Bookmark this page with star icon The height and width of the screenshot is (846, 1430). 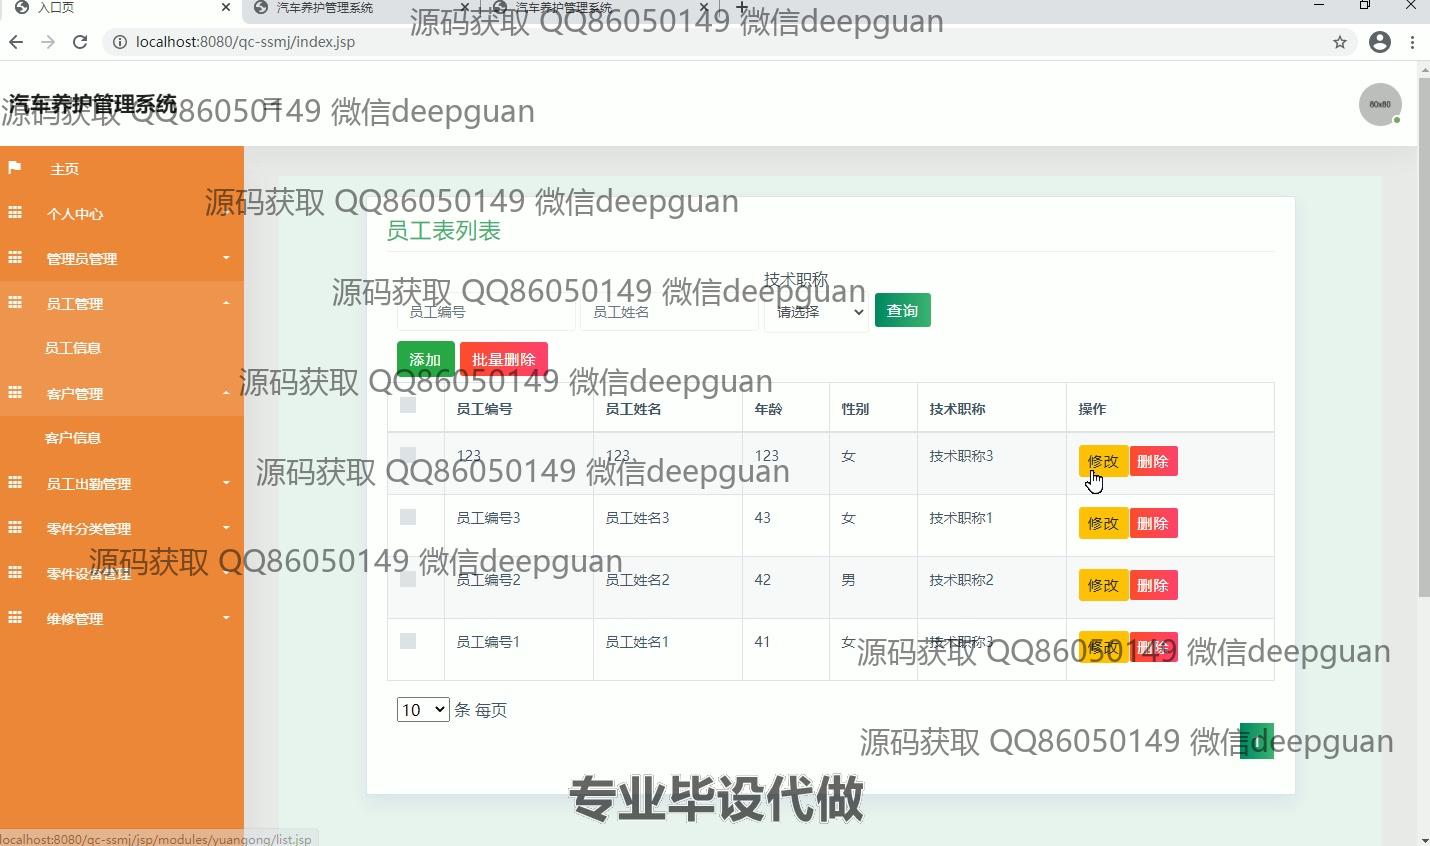tap(1339, 42)
